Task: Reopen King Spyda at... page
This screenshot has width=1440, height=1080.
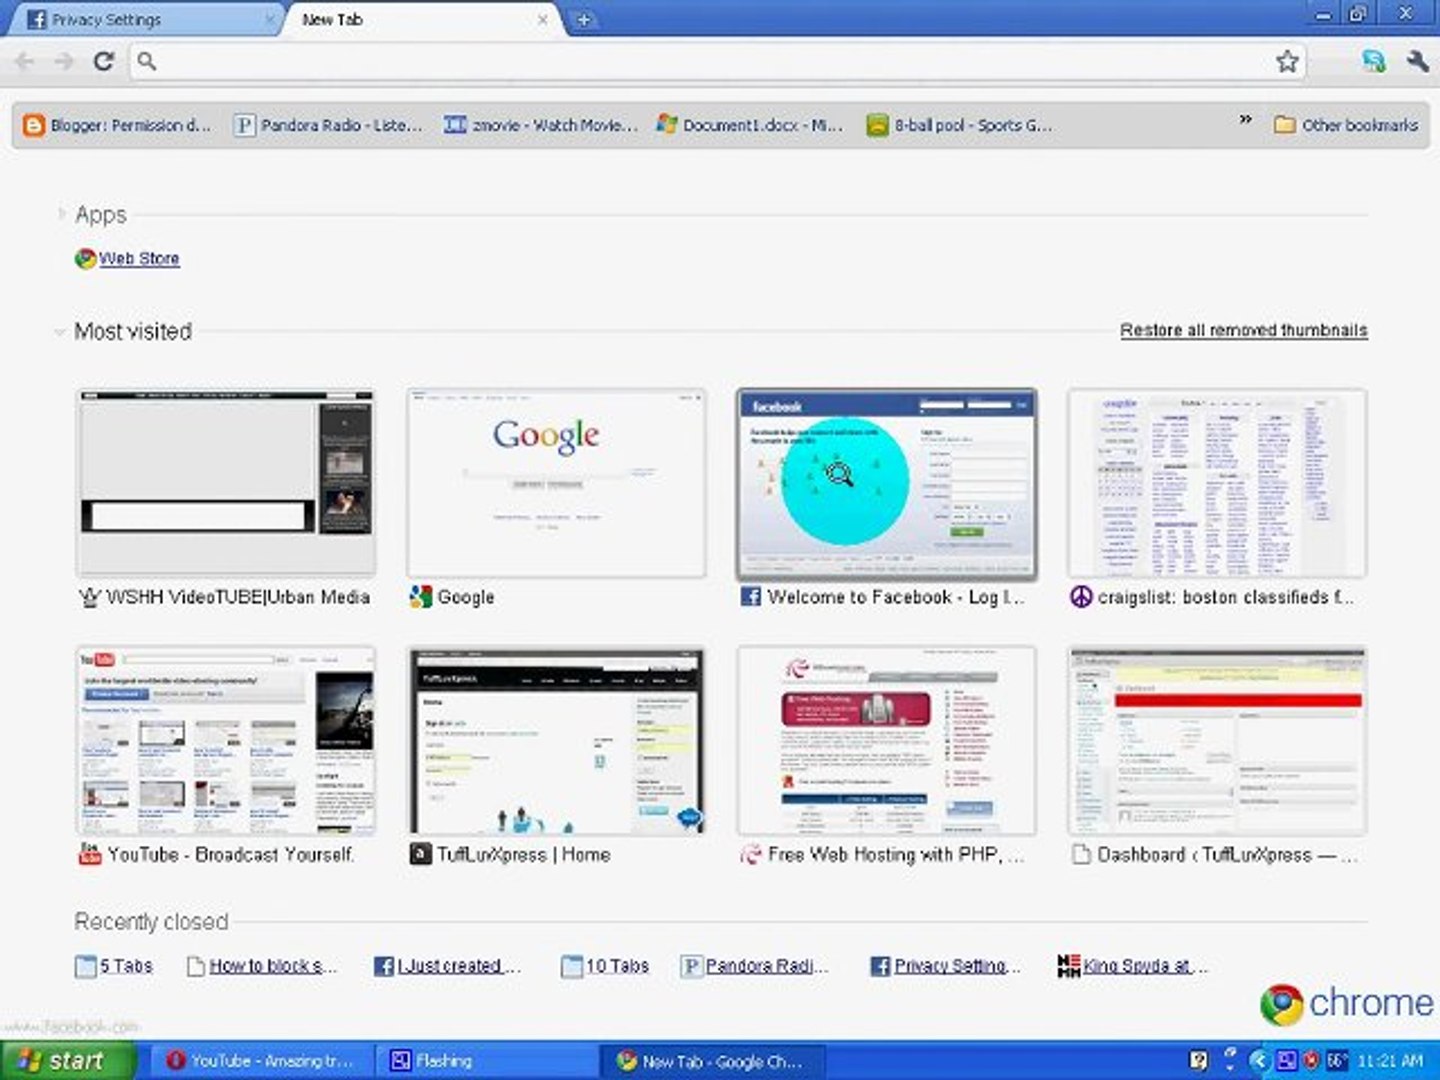Action: [1133, 966]
